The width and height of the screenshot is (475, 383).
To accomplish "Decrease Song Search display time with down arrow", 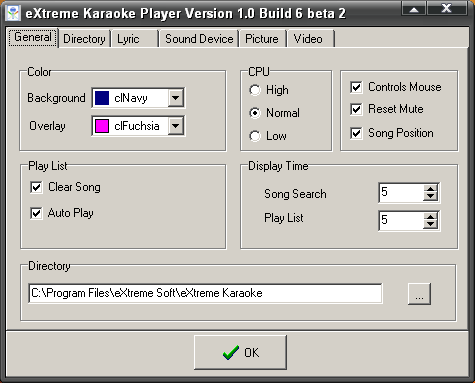I will tap(431, 197).
